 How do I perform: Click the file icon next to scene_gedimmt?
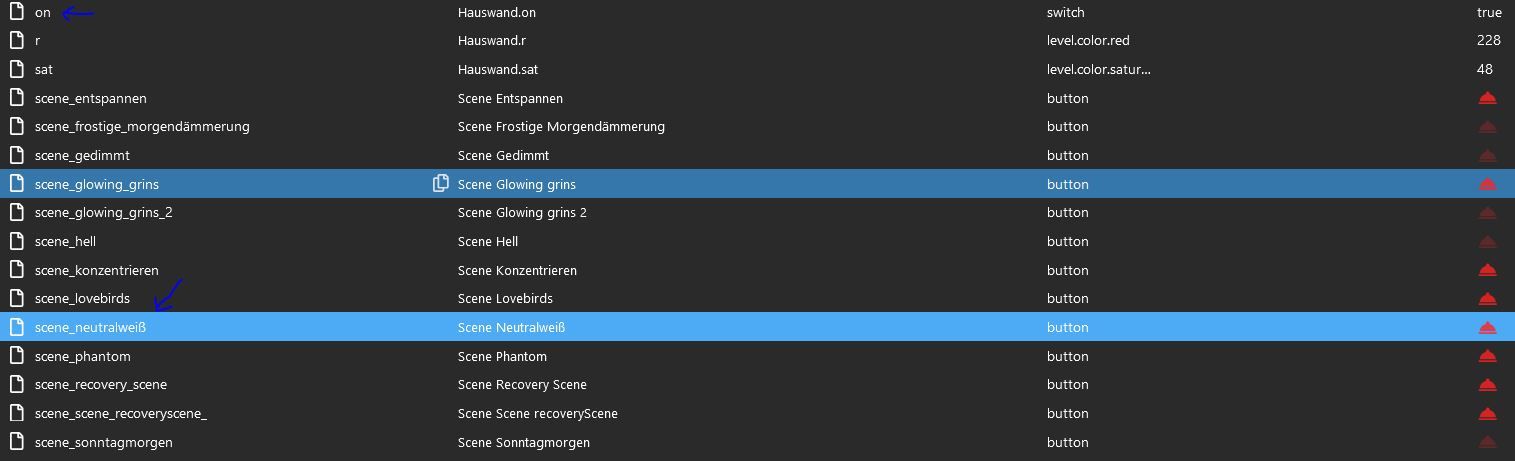pos(16,155)
